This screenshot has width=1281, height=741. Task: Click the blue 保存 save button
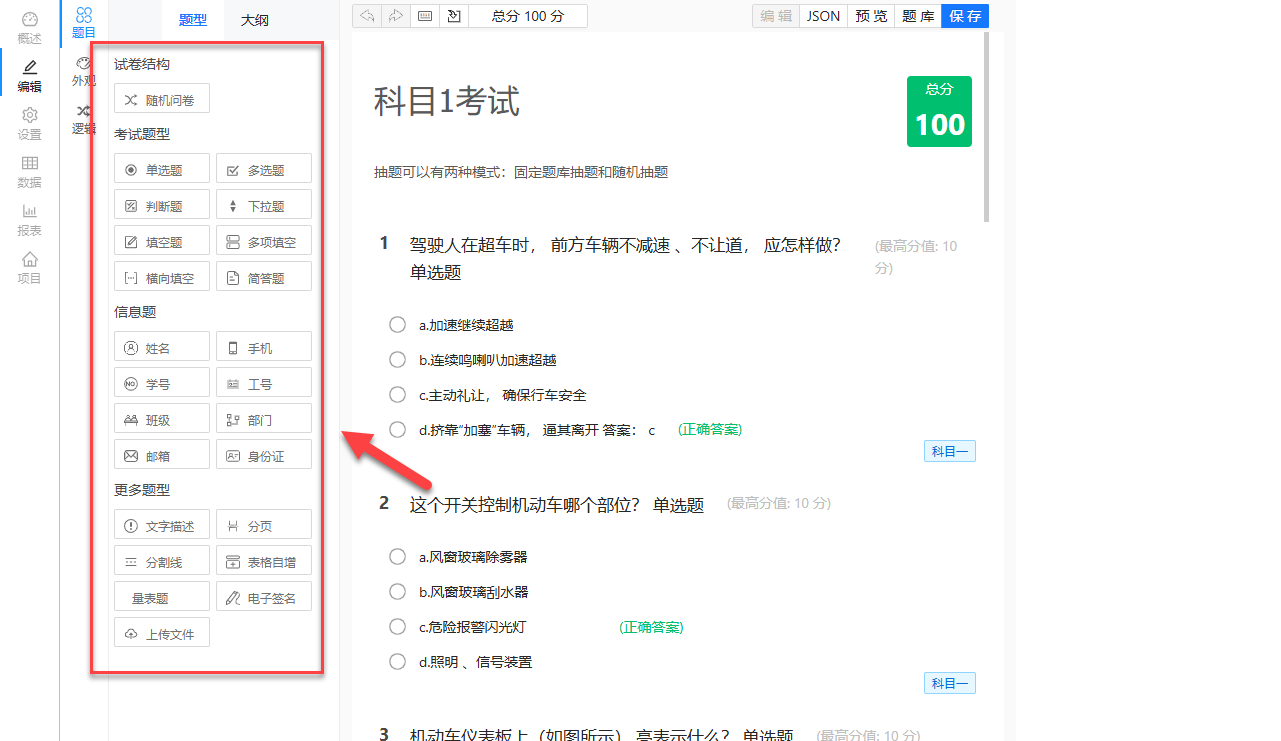tap(965, 16)
